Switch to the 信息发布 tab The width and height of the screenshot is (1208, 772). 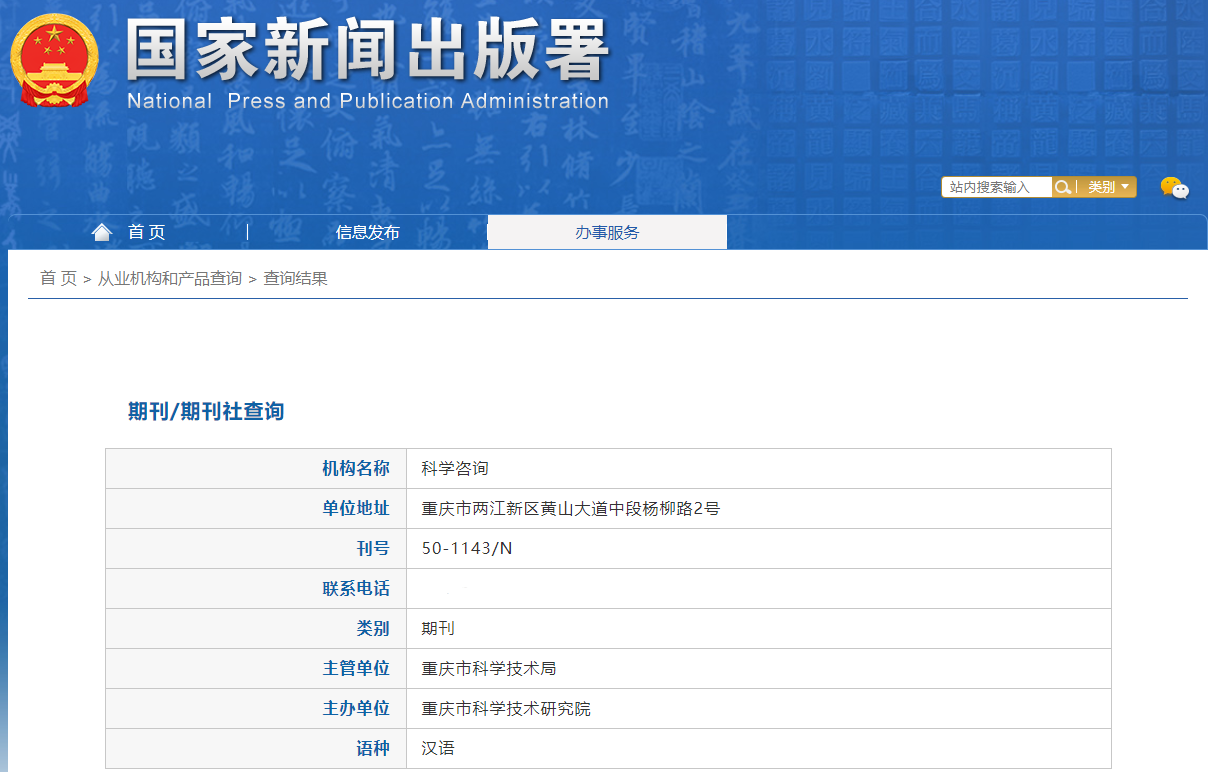pyautogui.click(x=367, y=232)
